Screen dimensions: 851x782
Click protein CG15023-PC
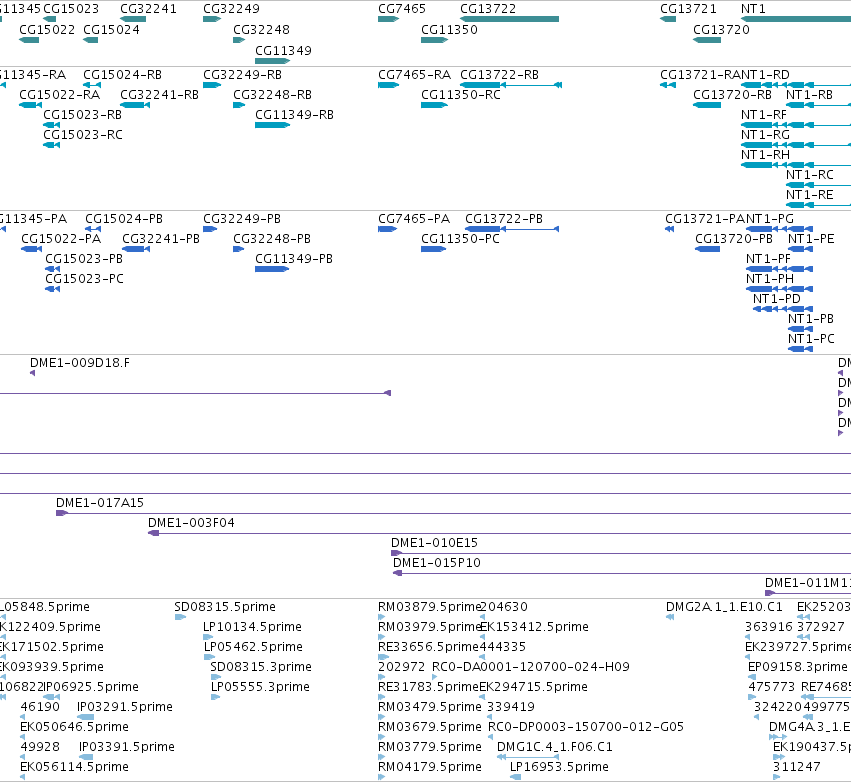pos(84,278)
